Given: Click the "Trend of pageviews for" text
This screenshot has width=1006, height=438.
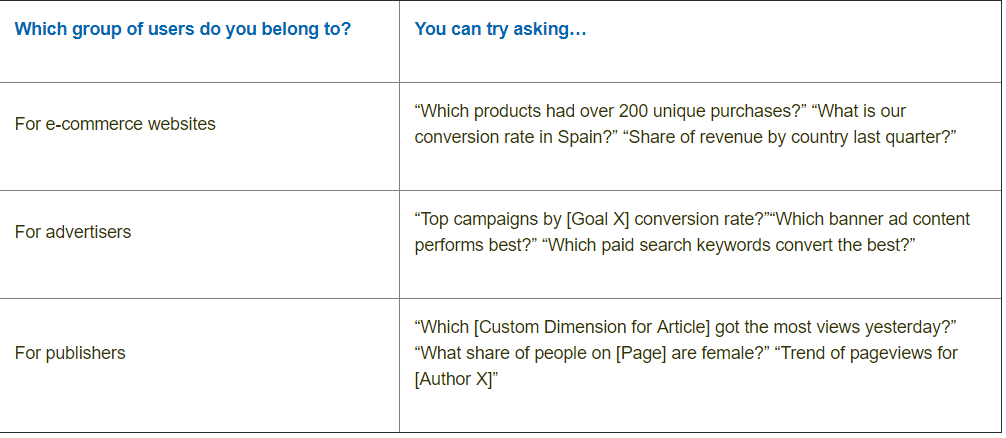Looking at the screenshot, I should tap(866, 353).
